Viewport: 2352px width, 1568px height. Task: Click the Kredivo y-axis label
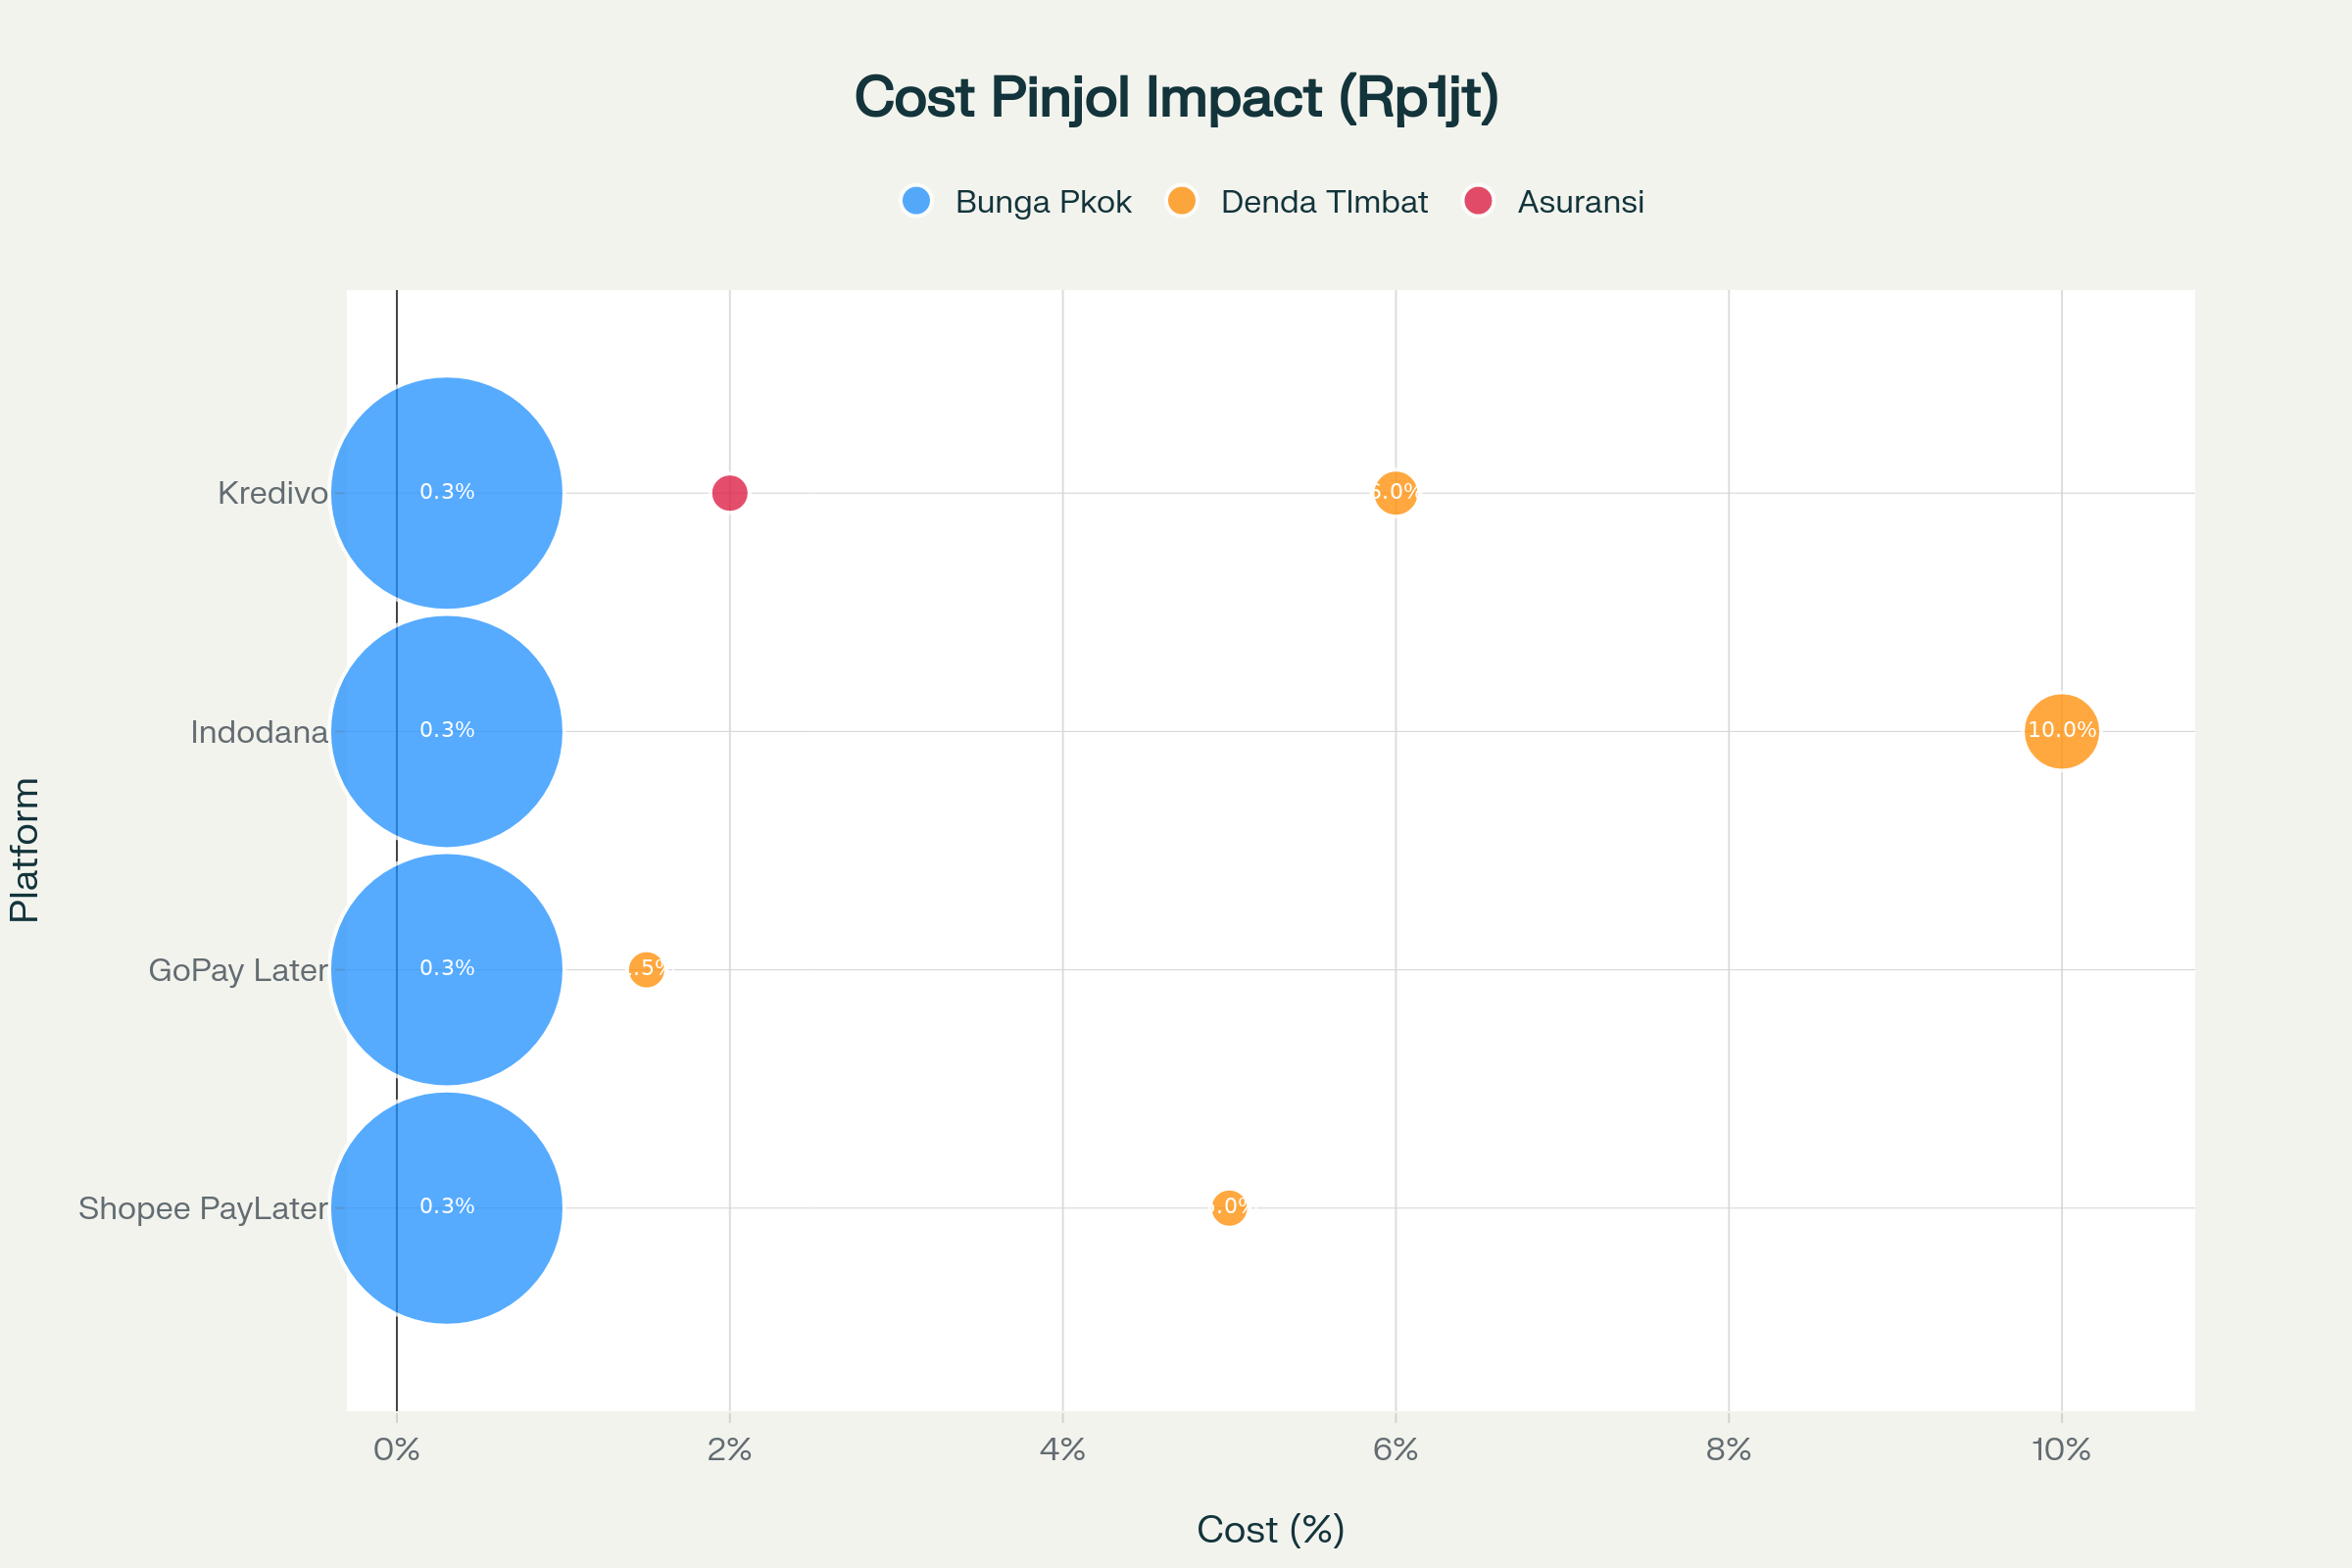pyautogui.click(x=272, y=493)
